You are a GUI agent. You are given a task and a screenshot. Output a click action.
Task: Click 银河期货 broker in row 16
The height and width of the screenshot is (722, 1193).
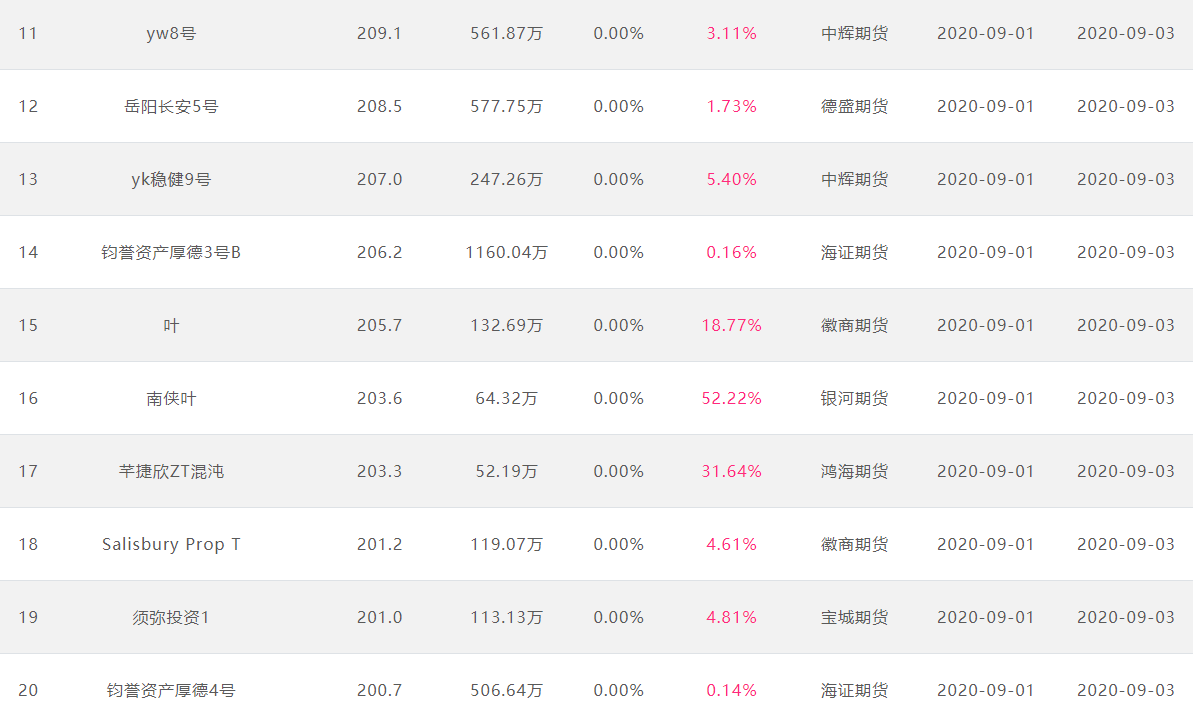pos(854,399)
